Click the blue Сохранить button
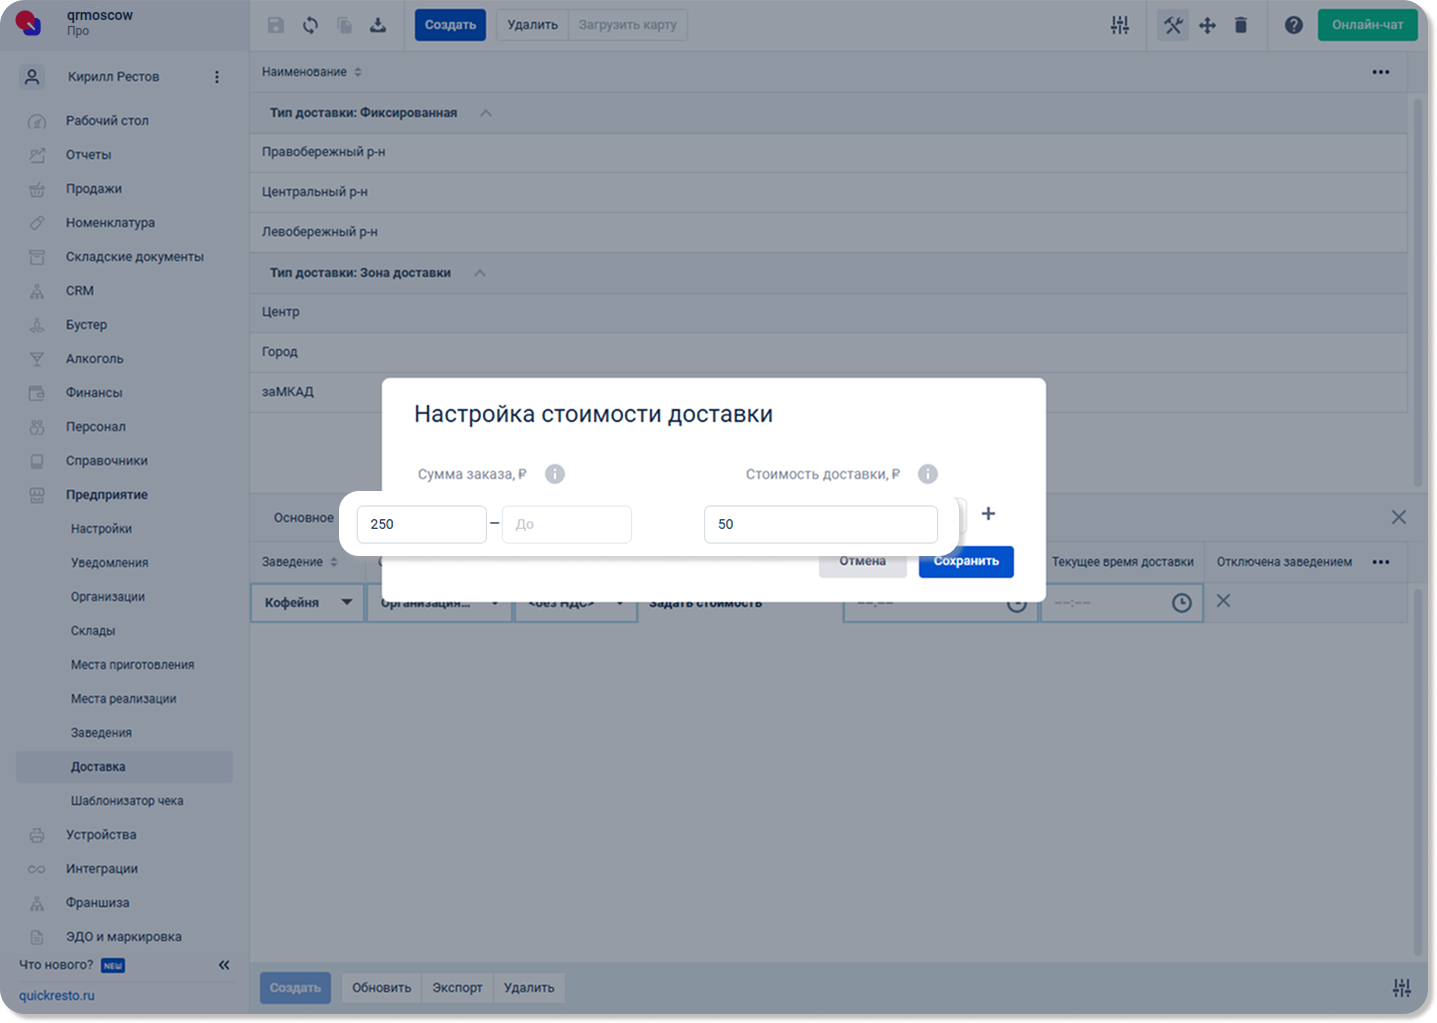The height and width of the screenshot is (1023, 1437). 966,561
